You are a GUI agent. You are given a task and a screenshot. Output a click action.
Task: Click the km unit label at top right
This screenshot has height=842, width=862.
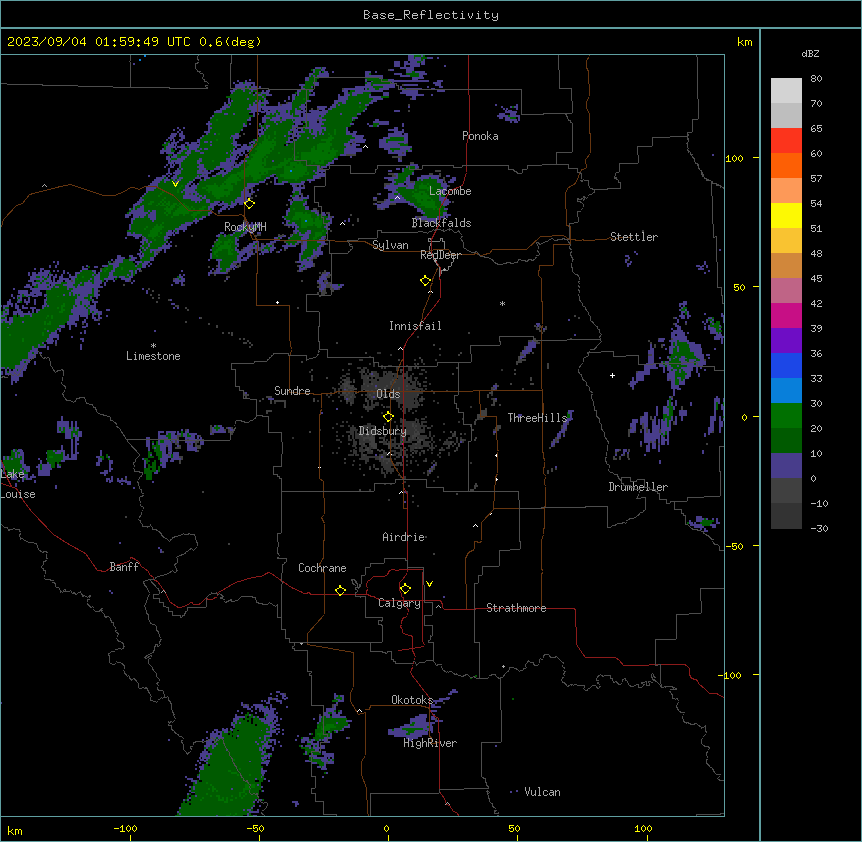tap(744, 42)
